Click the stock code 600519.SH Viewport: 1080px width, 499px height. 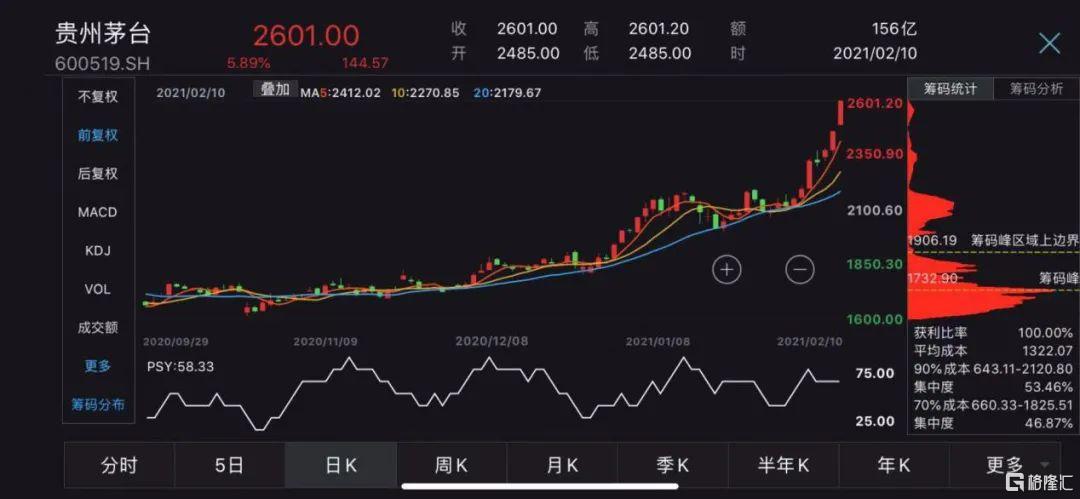103,63
